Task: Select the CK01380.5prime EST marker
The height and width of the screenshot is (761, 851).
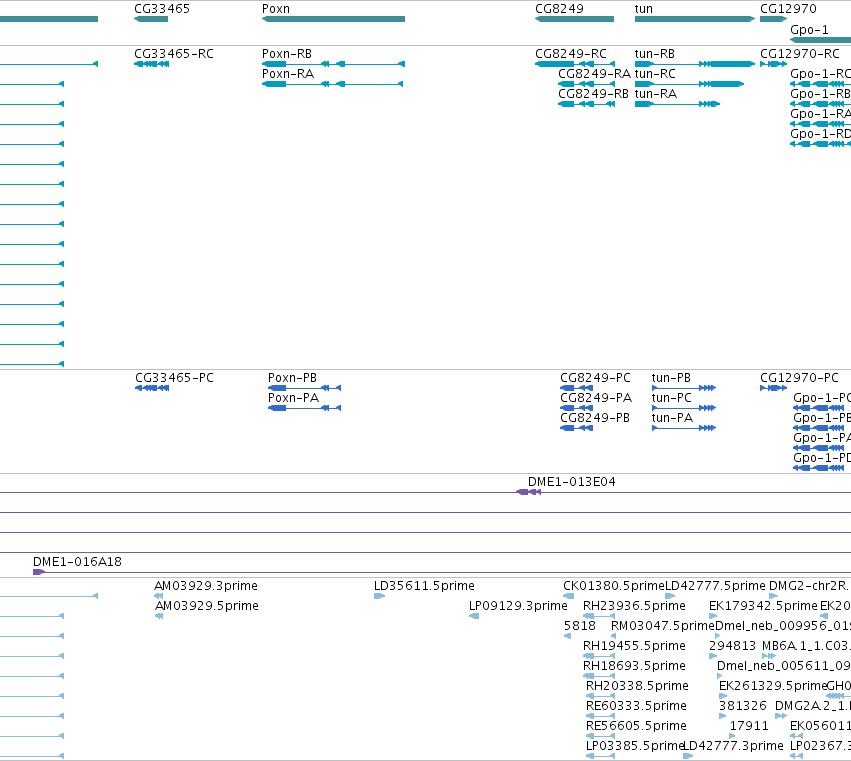Action: click(569, 596)
